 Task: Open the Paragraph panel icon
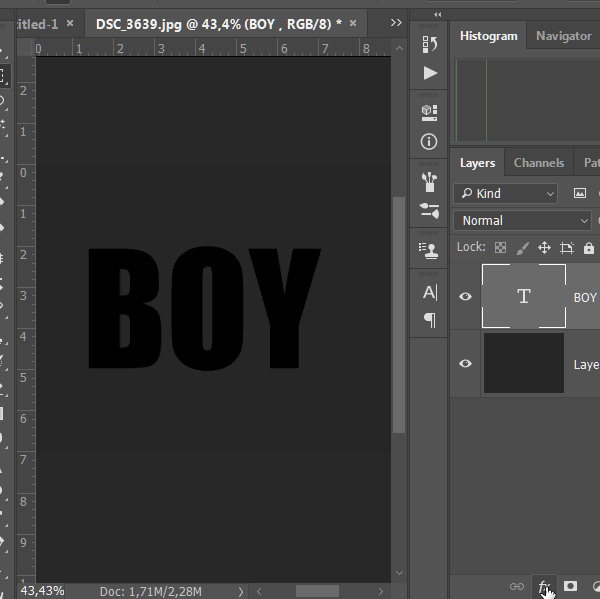[430, 320]
